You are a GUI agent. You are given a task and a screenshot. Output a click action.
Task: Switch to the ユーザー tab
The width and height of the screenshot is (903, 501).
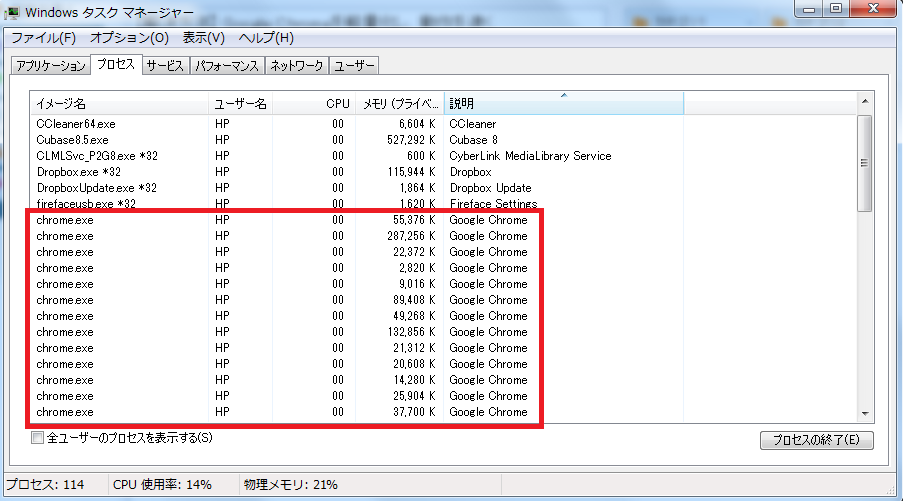(x=354, y=66)
